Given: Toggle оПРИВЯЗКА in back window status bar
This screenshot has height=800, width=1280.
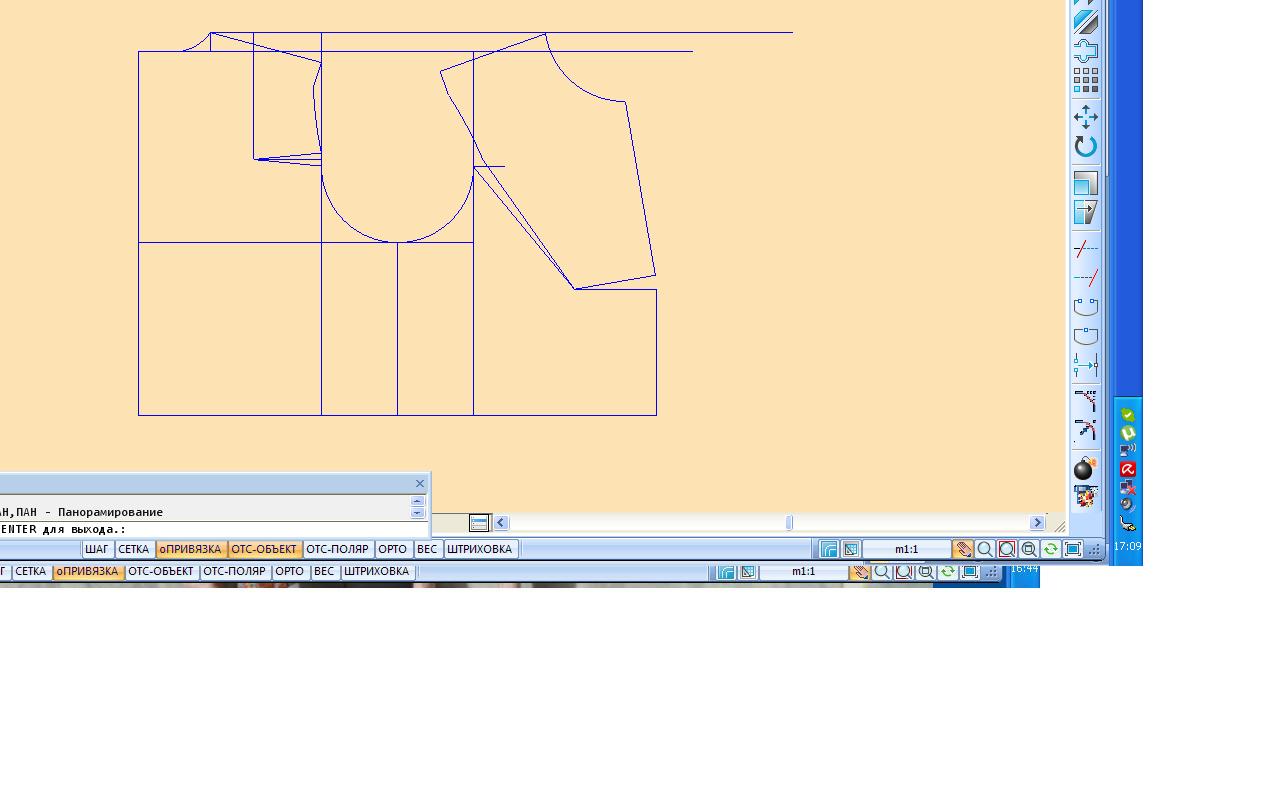Looking at the screenshot, I should (x=87, y=572).
